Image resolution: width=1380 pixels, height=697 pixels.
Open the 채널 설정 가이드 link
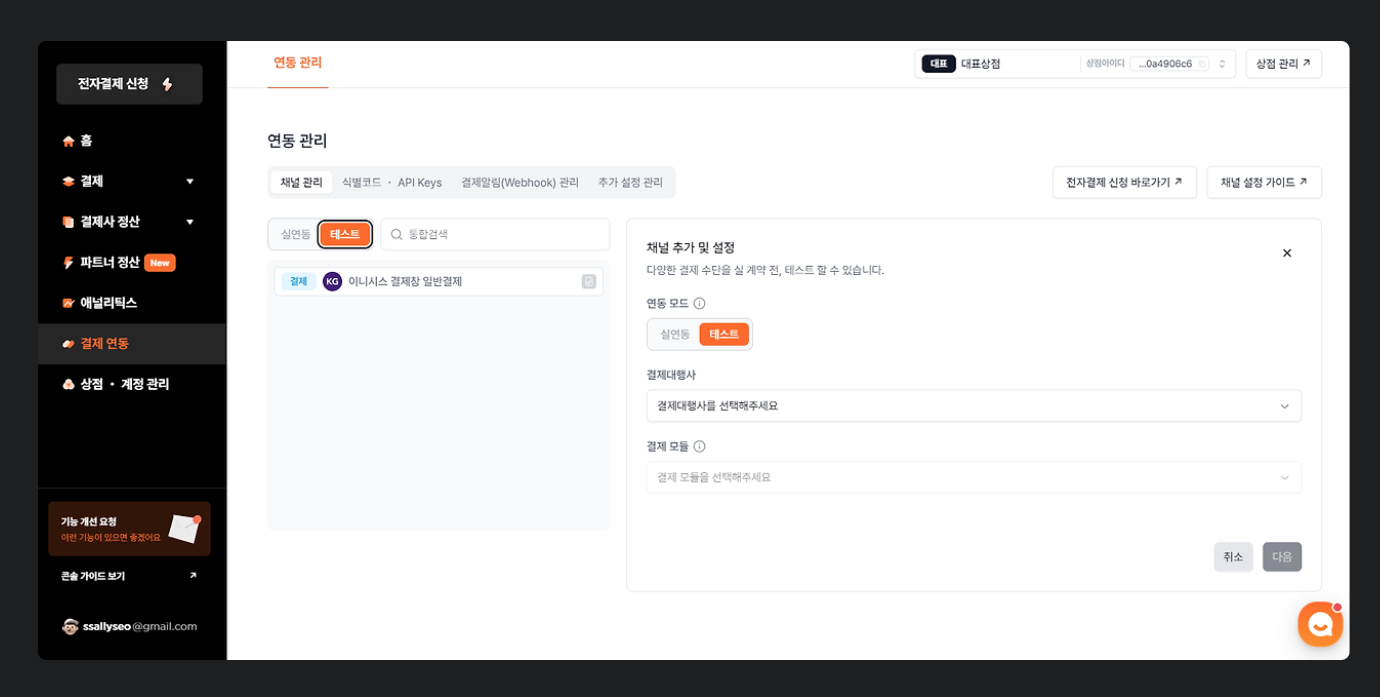point(1264,182)
